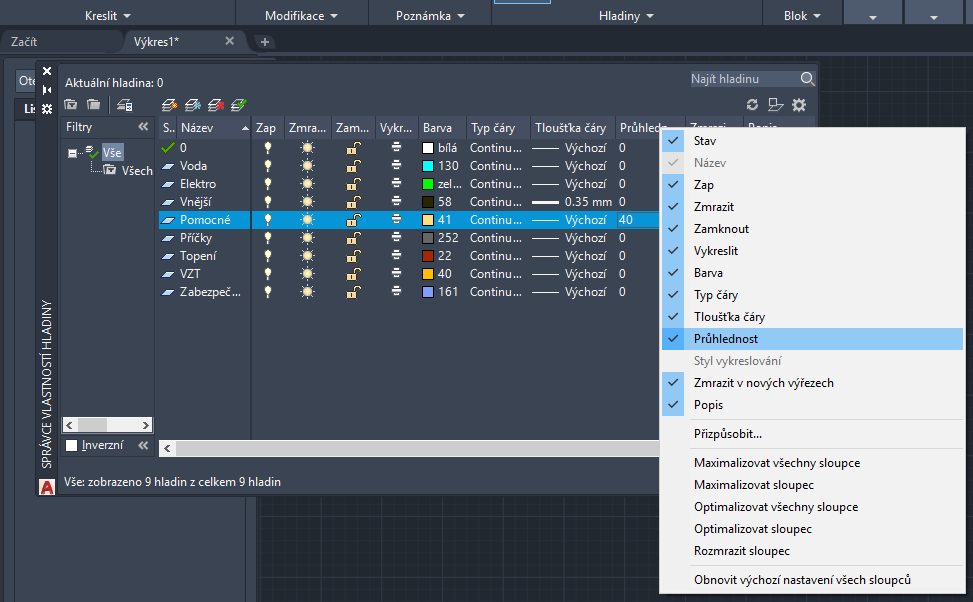This screenshot has height=602, width=973.
Task: Uncheck the Průhlednost column option
Action: 726,339
